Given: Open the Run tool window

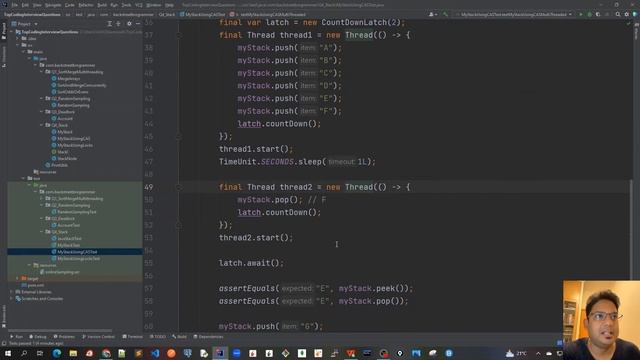Looking at the screenshot, I should (x=16, y=337).
